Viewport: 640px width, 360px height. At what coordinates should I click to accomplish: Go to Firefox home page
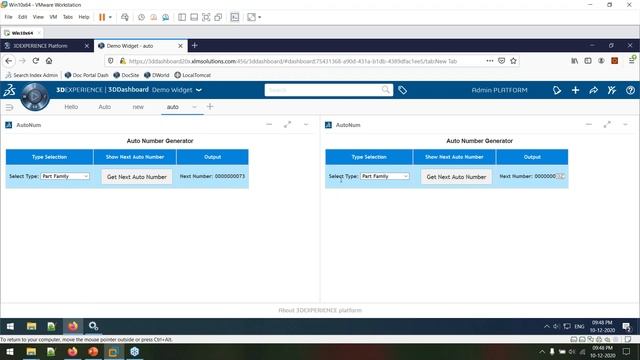click(x=49, y=61)
